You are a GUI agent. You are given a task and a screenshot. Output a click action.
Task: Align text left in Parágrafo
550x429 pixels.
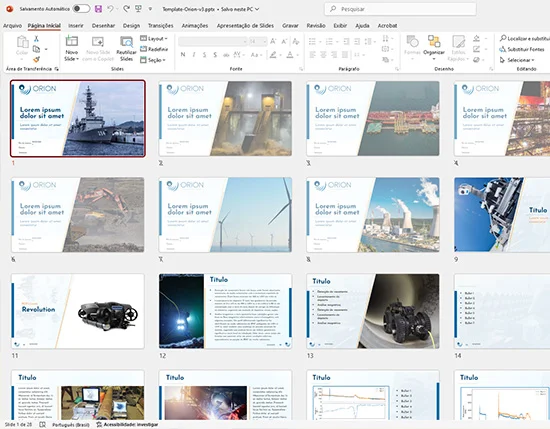(x=312, y=55)
